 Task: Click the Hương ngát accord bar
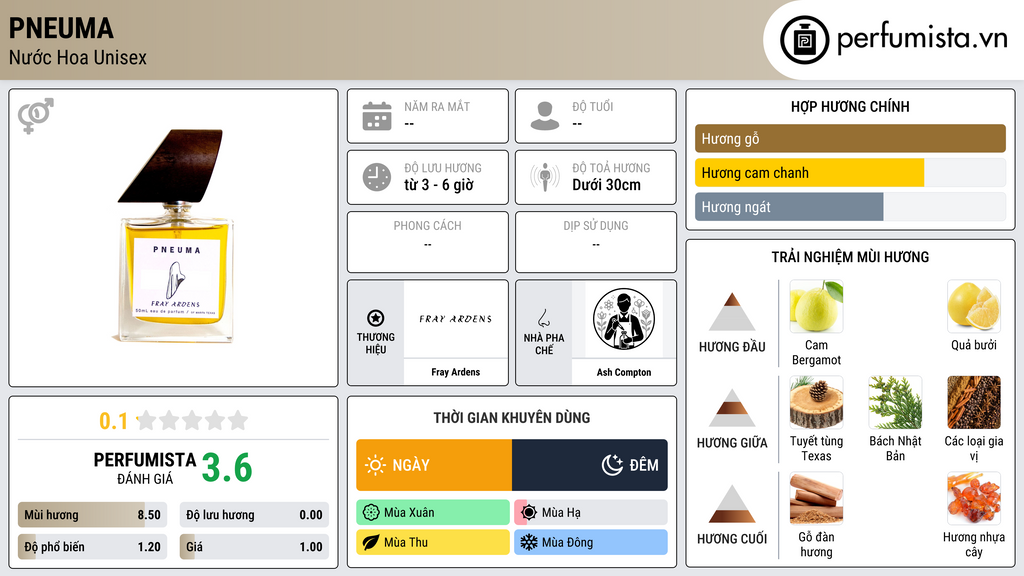tap(850, 206)
